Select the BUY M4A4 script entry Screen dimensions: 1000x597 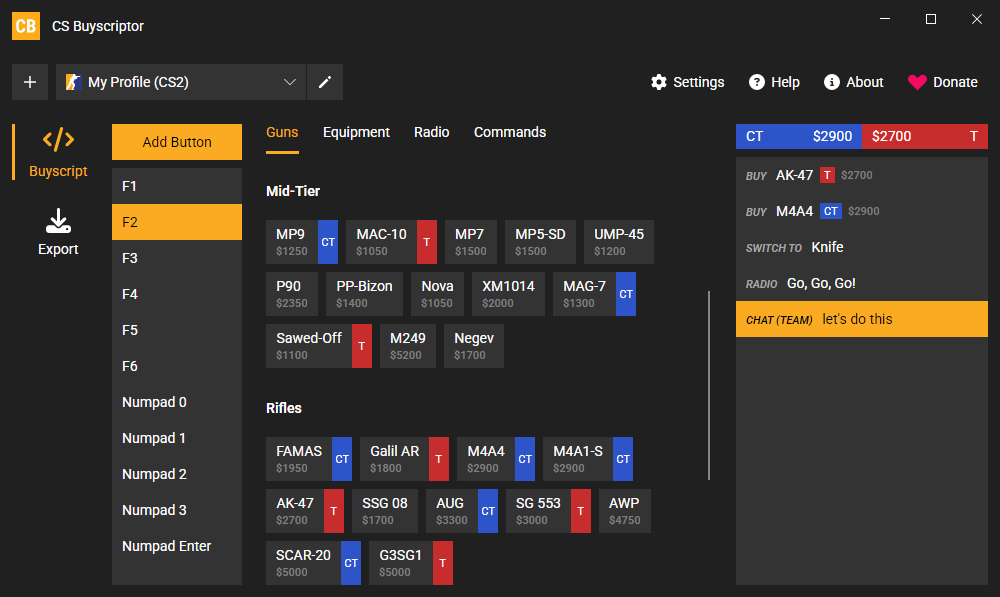862,211
